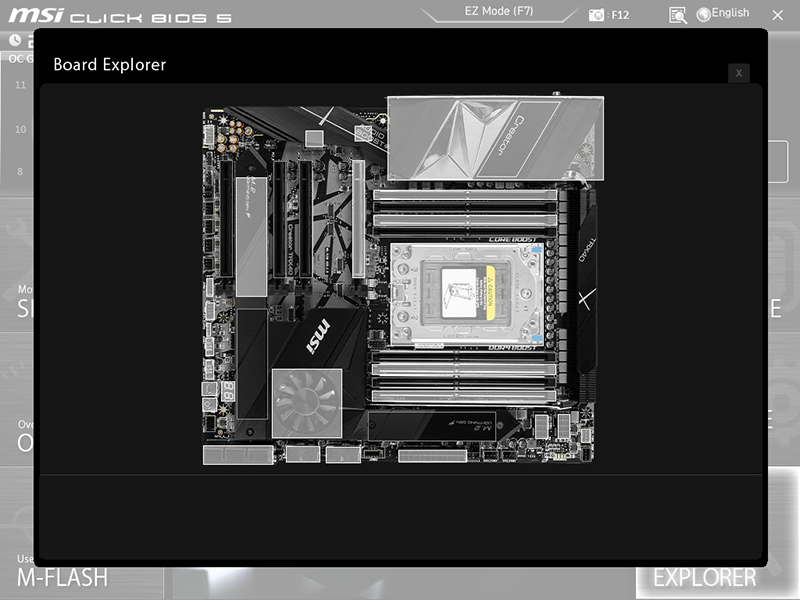Select the upper onboard button beside debug LED
The image size is (800, 600).
pos(209,389)
